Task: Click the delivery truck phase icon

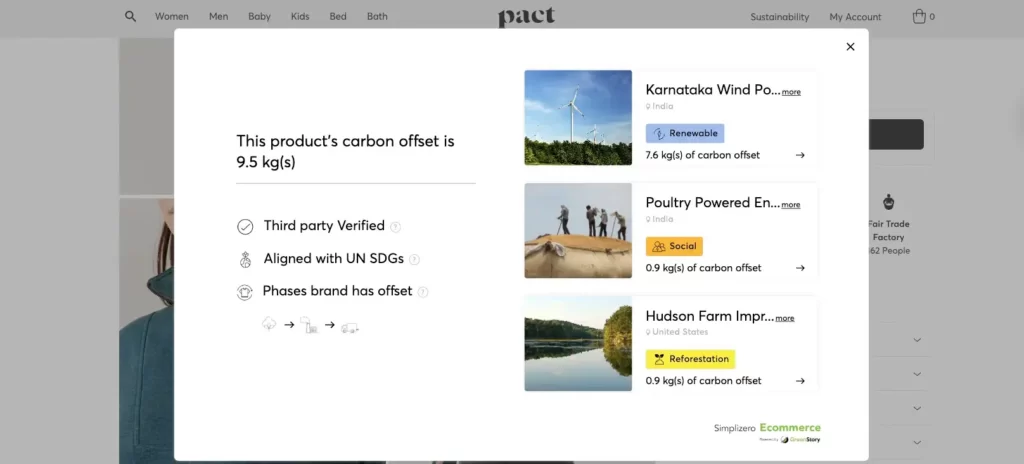Action: coord(350,328)
